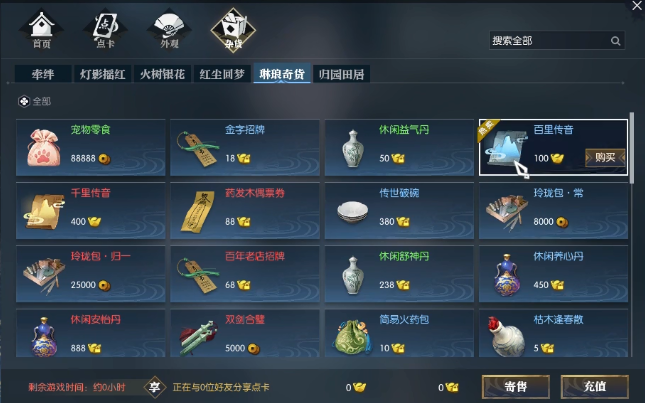Switch to the 灯影摇红 tab
Viewport: 645px width, 403px height.
pos(102,74)
